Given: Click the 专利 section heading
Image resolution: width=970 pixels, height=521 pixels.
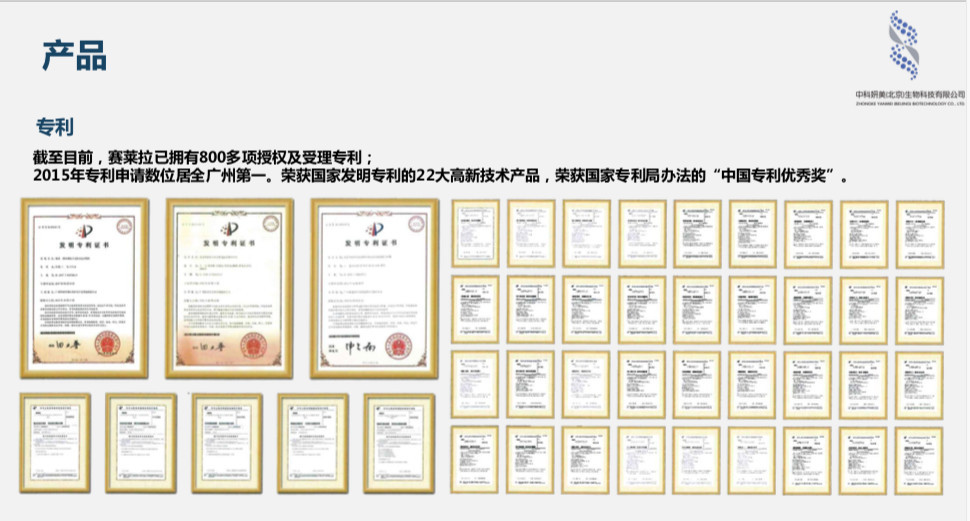Looking at the screenshot, I should [x=55, y=127].
